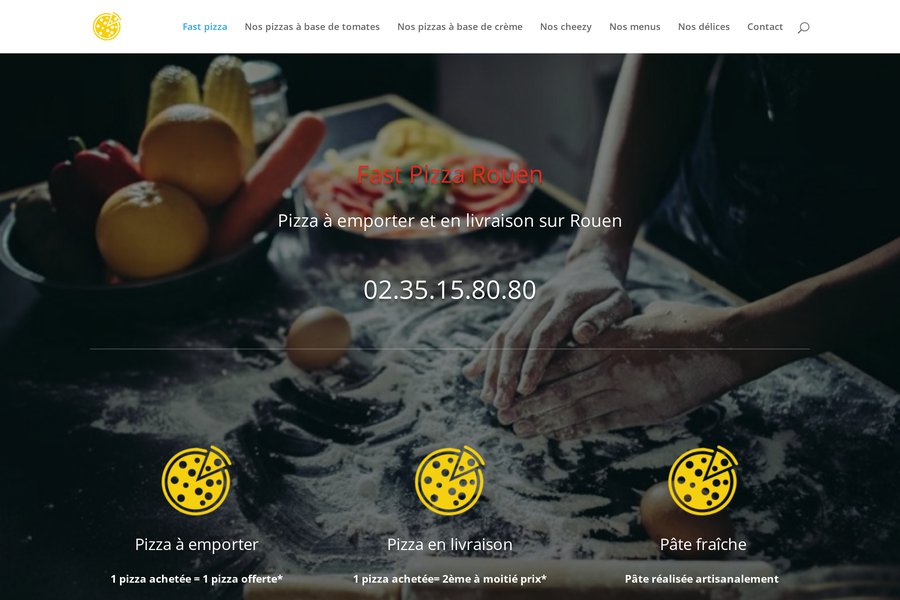Screen dimensions: 900x600
Task: Open Nos pizzas à base de tomates
Action: point(312,26)
